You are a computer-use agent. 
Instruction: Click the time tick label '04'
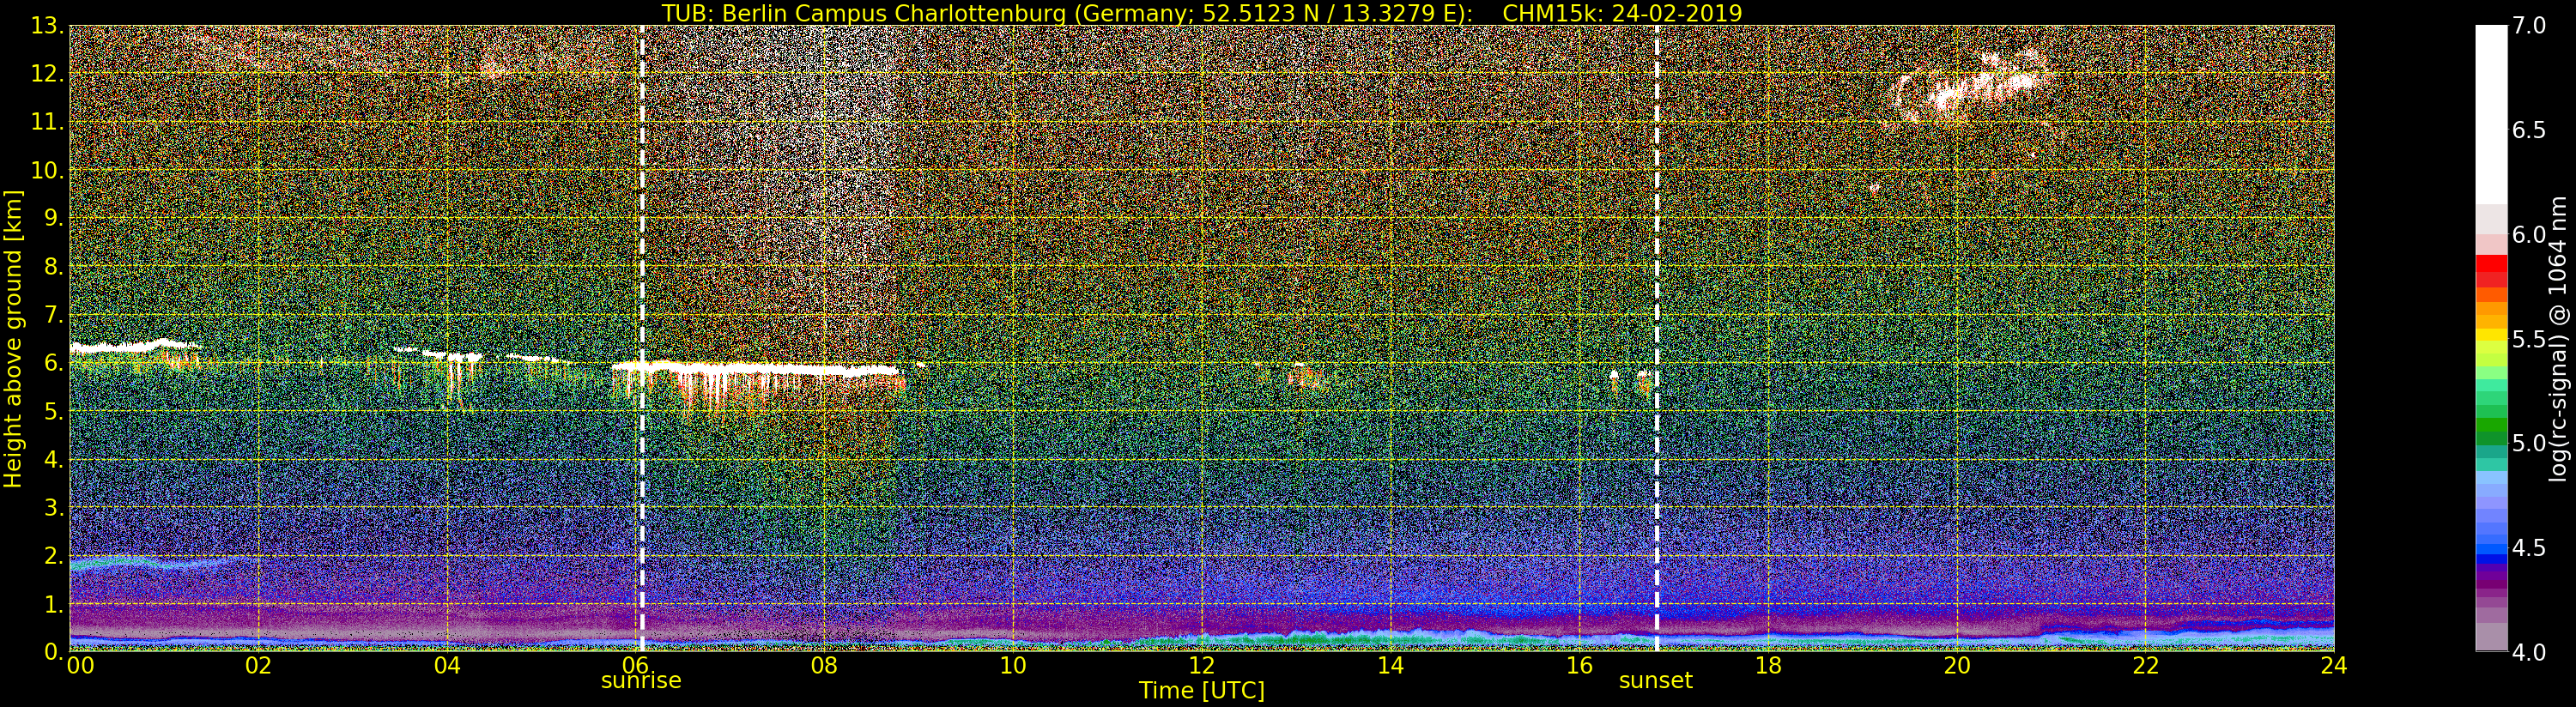(447, 666)
